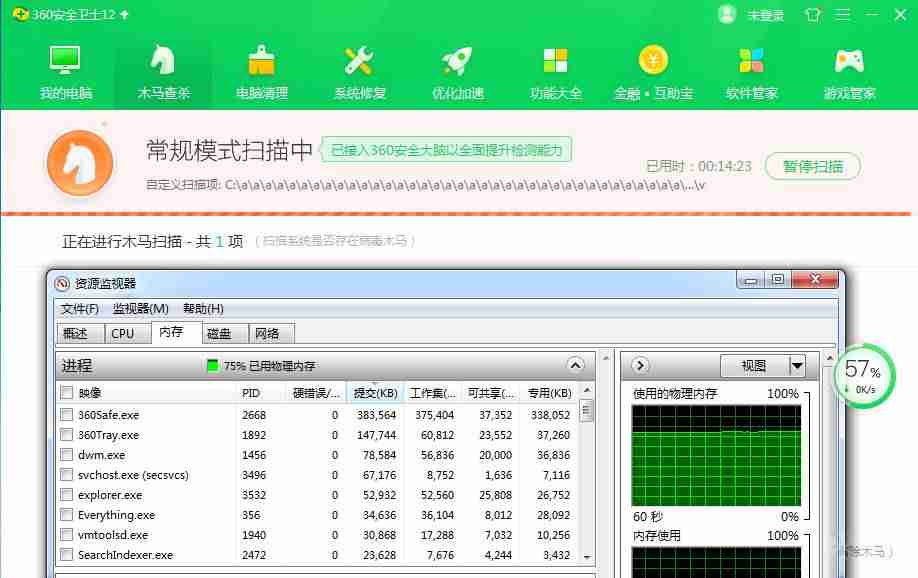Click the 未登录 user avatar
Screen dimensions: 918x578
(x=727, y=14)
